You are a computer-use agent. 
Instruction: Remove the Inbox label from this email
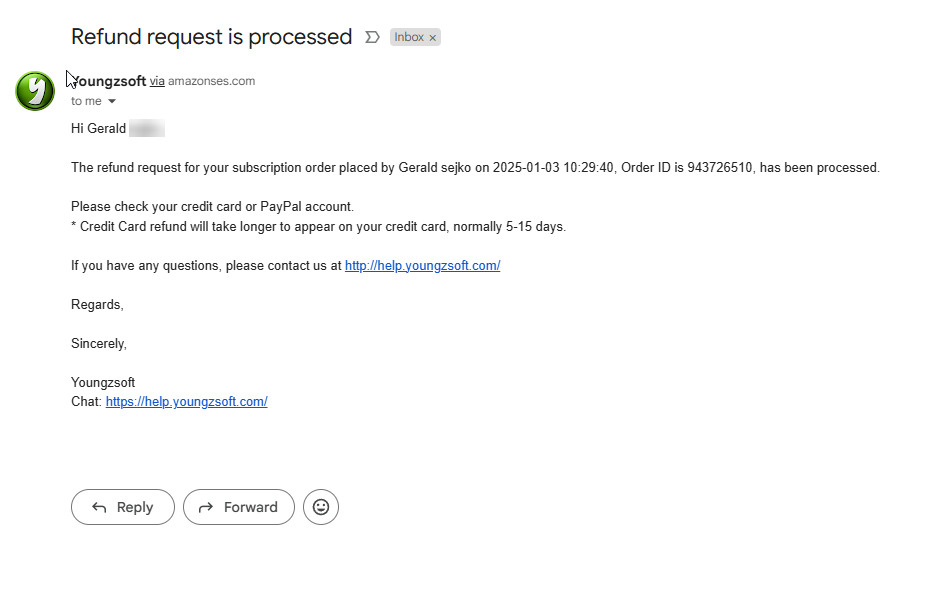[x=433, y=38]
